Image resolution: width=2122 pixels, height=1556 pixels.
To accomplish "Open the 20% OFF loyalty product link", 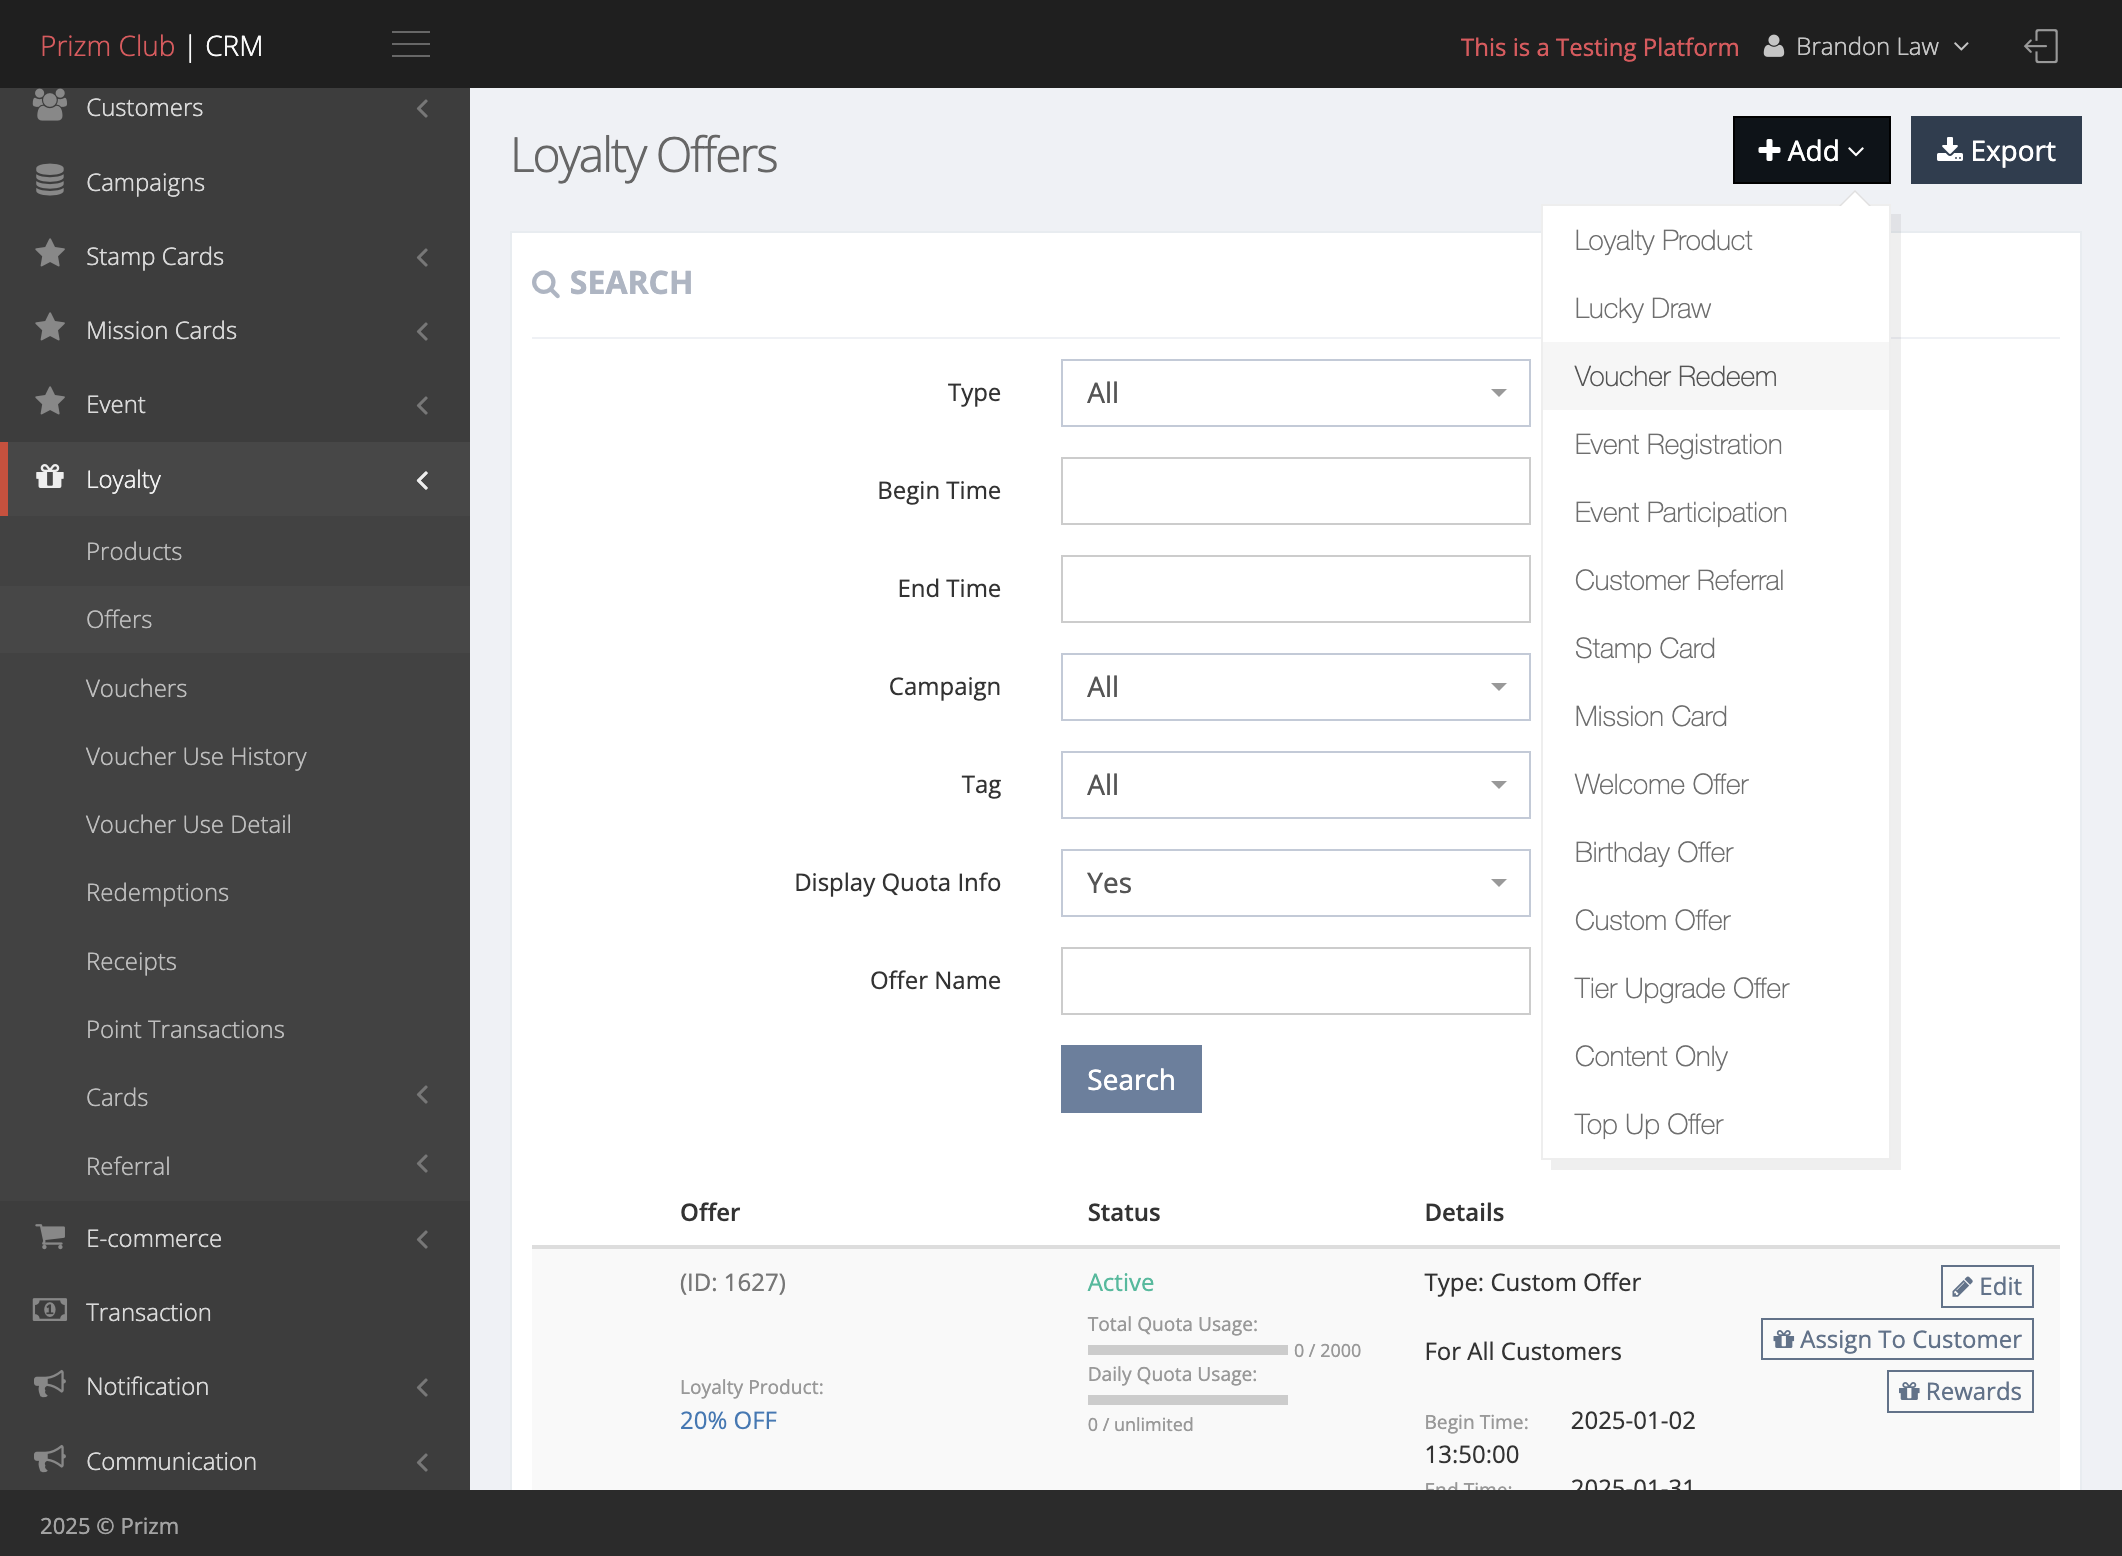I will (728, 1420).
